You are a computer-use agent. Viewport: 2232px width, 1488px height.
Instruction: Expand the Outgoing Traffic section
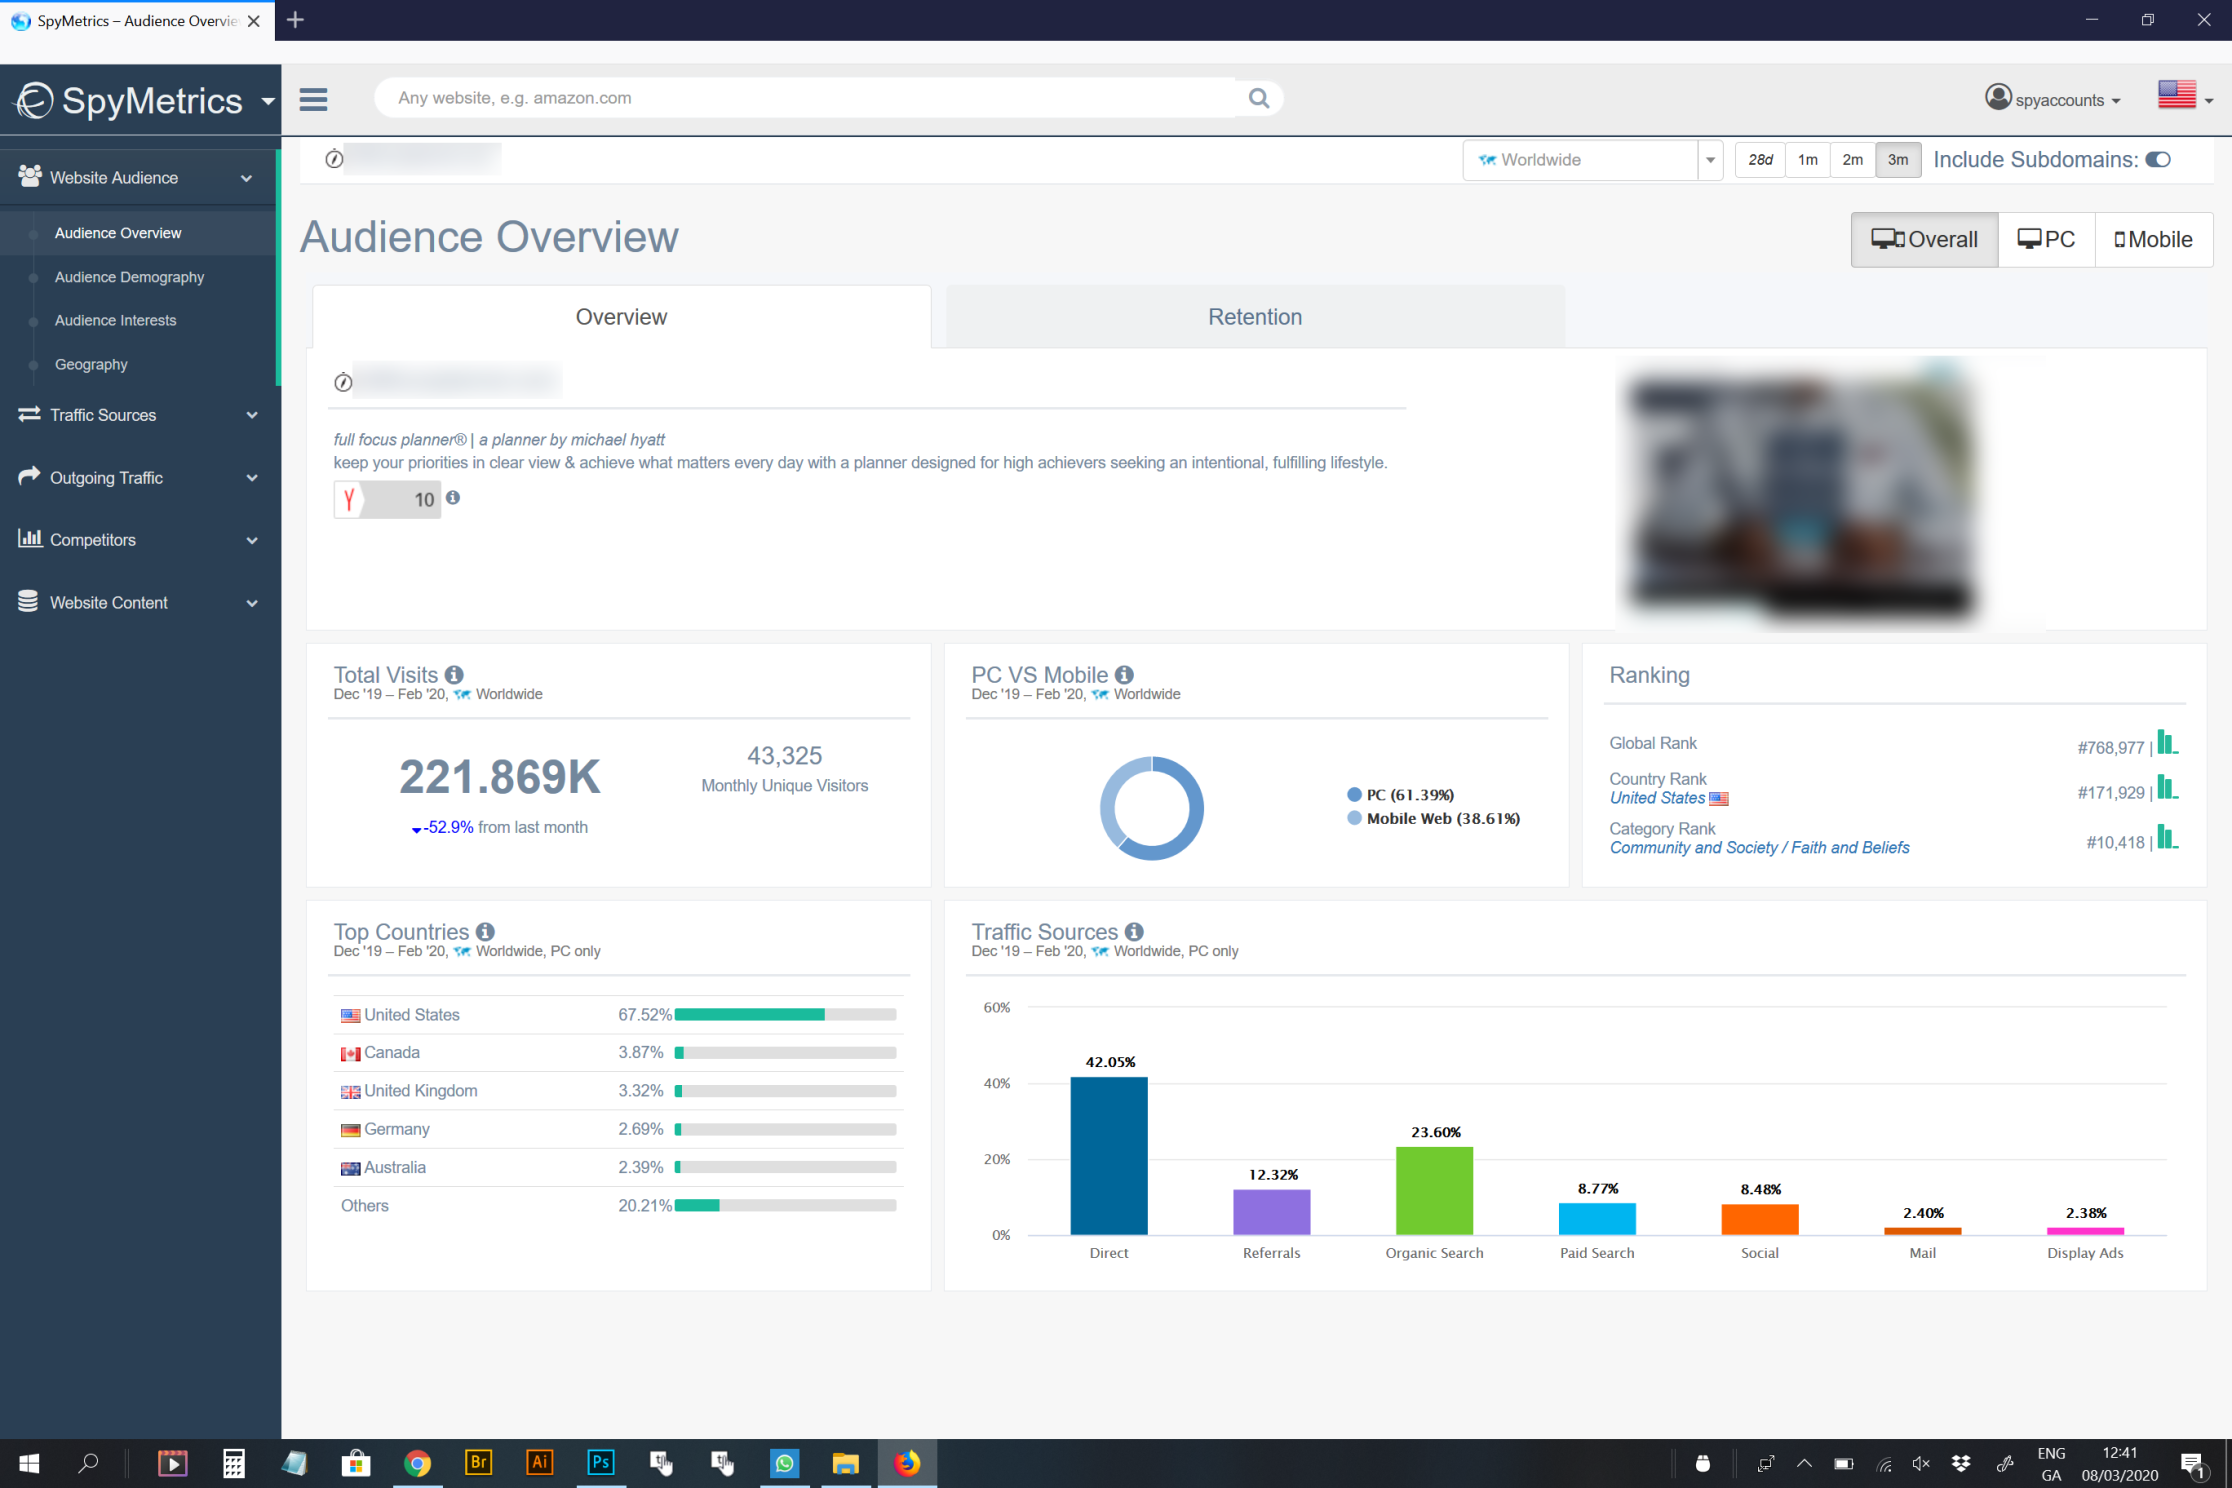coord(138,478)
